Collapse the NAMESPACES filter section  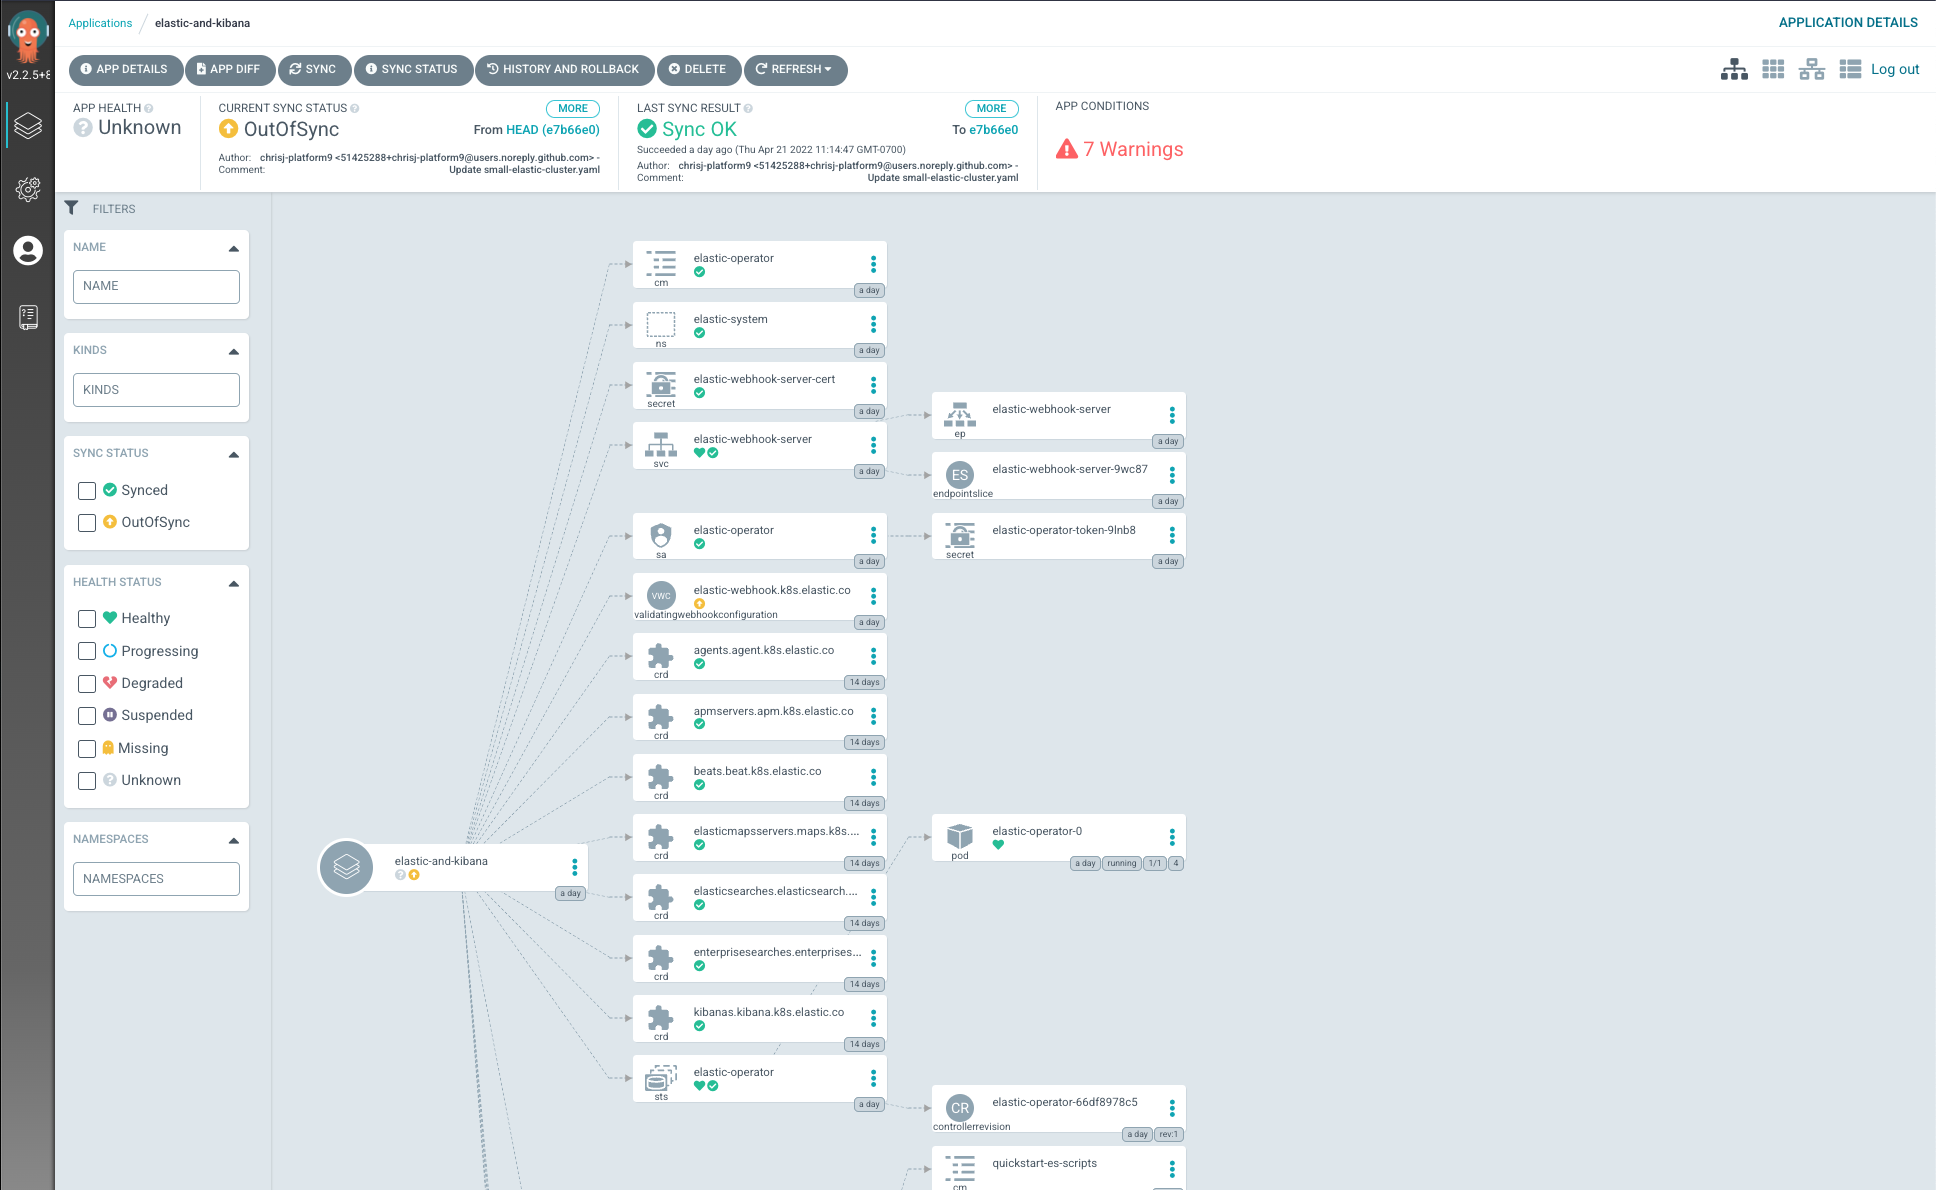(x=234, y=841)
